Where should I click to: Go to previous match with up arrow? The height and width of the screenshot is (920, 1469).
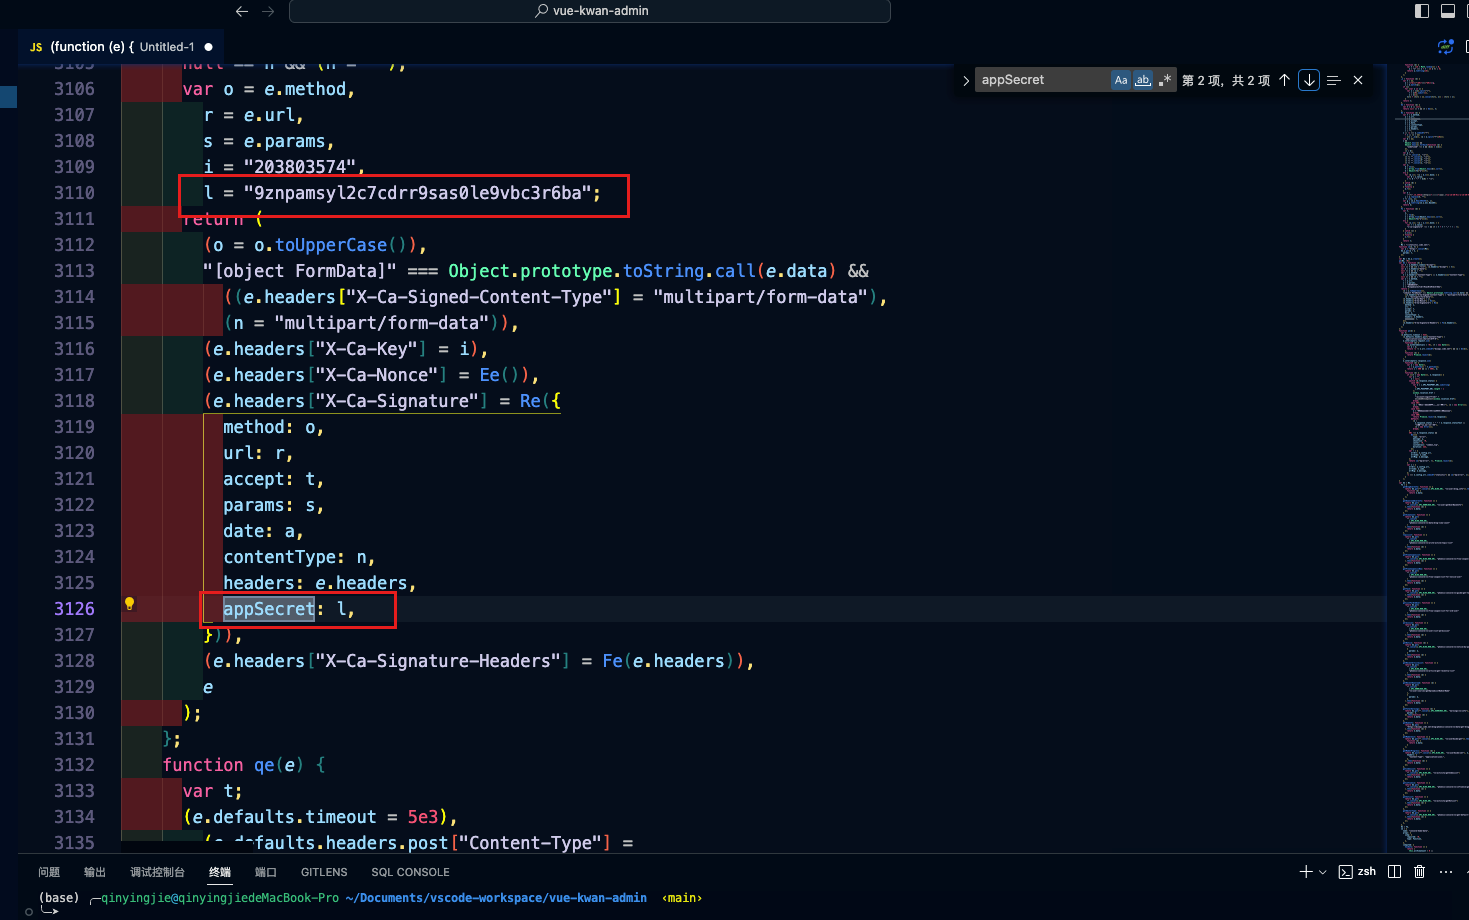pyautogui.click(x=1285, y=80)
